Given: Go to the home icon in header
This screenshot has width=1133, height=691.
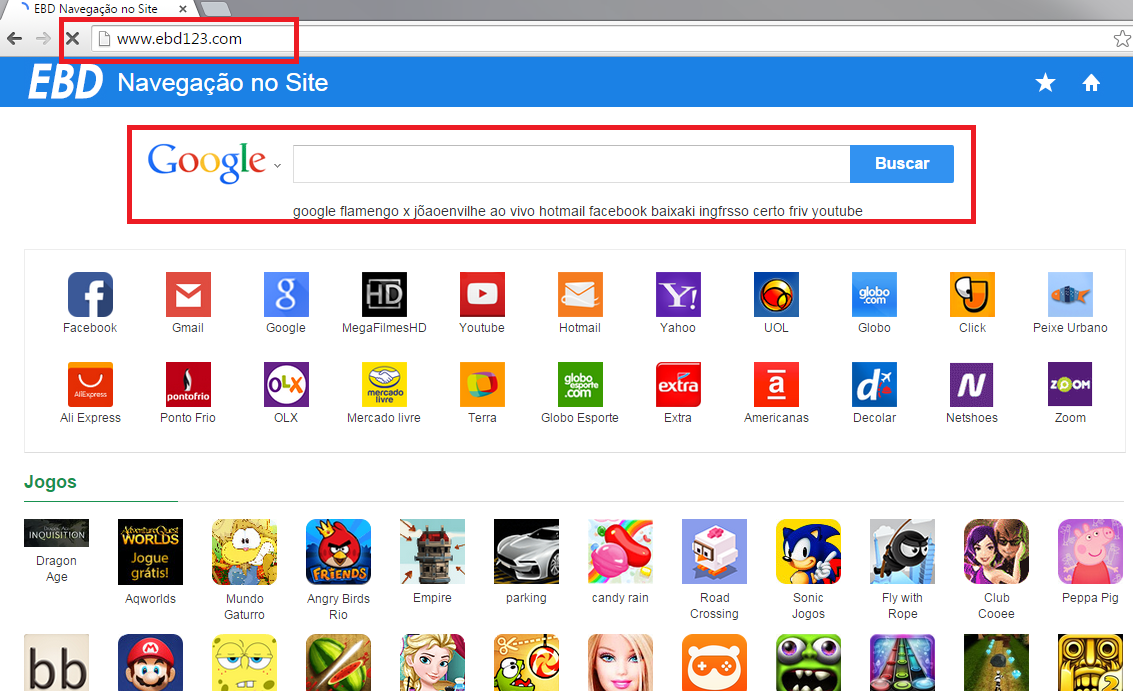Looking at the screenshot, I should [1091, 83].
